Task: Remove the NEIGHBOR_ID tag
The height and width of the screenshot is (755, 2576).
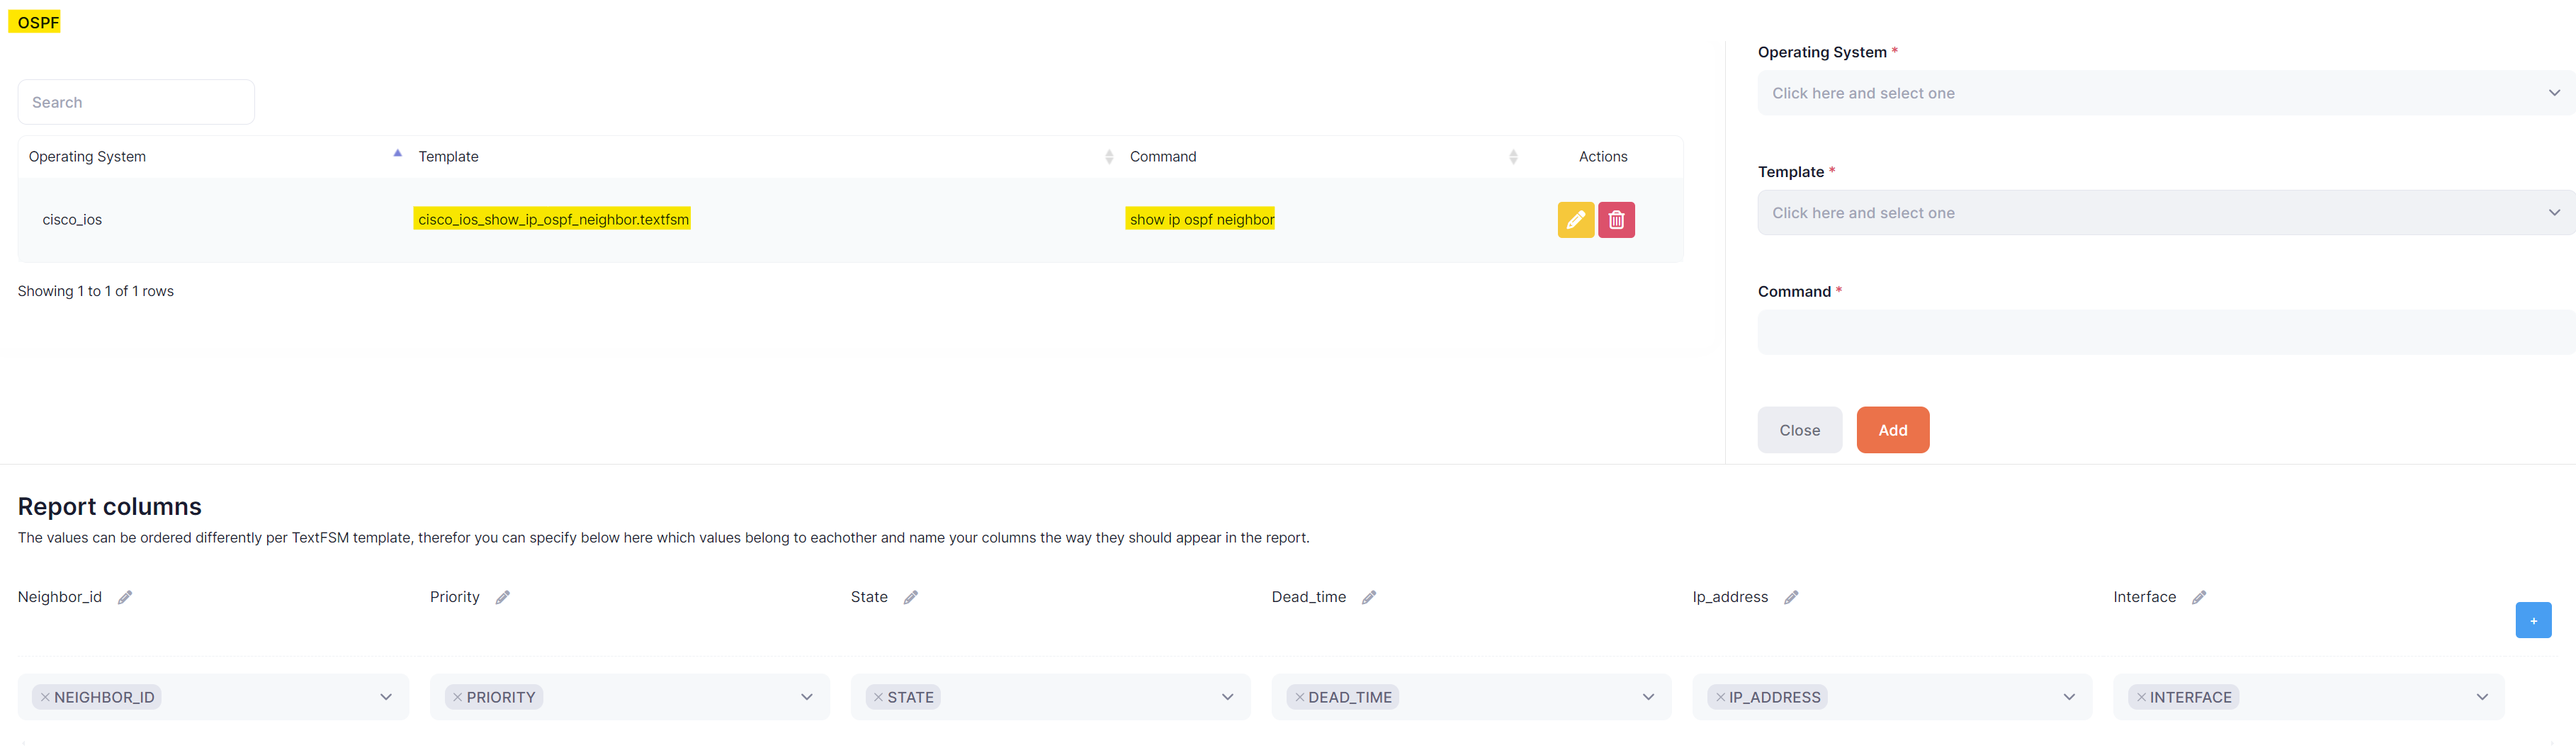Action: 45,697
